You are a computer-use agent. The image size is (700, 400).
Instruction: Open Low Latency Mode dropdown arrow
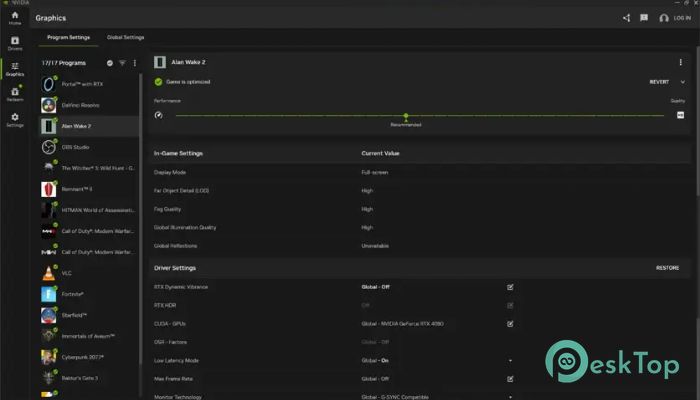tap(510, 361)
